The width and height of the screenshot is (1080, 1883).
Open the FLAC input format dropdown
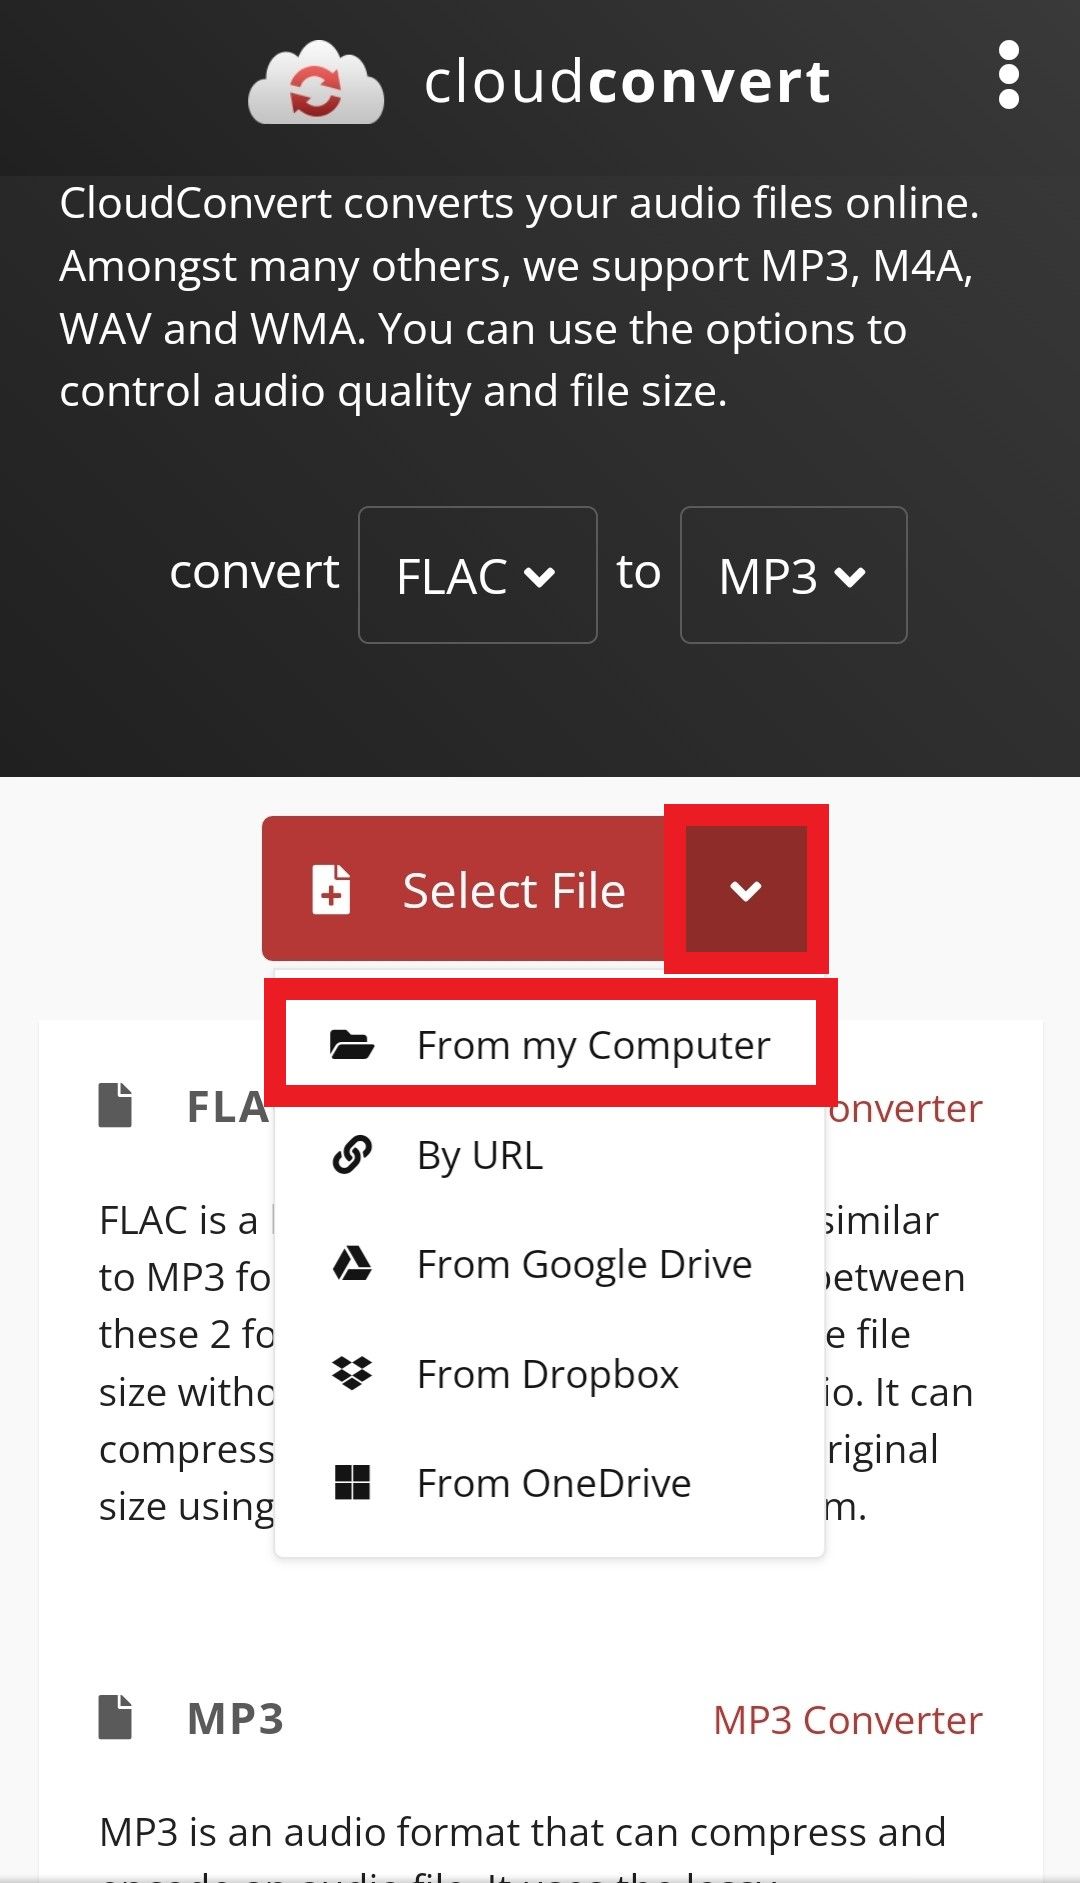point(477,575)
